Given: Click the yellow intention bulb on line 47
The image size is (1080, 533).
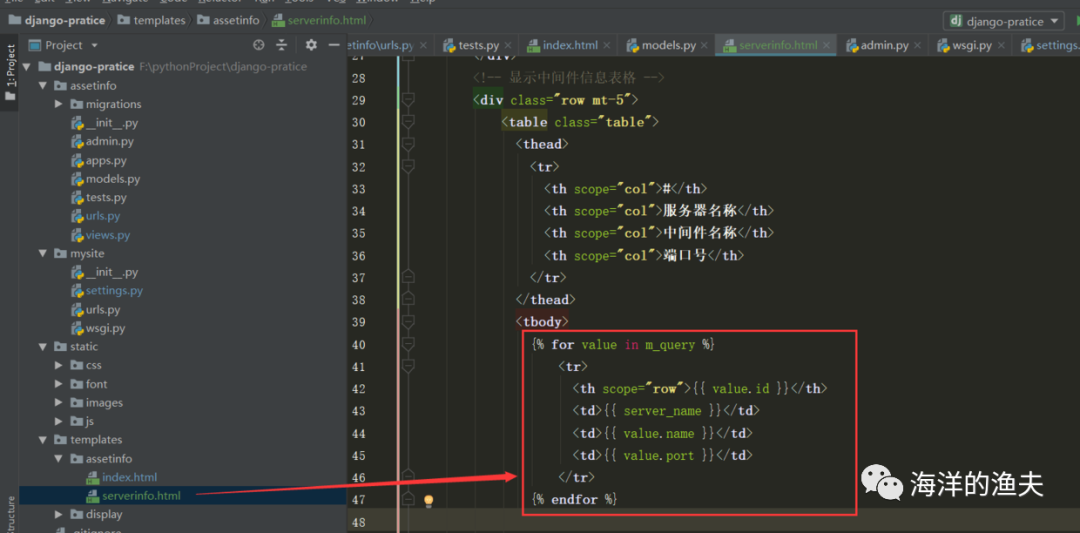Looking at the screenshot, I should [x=428, y=500].
